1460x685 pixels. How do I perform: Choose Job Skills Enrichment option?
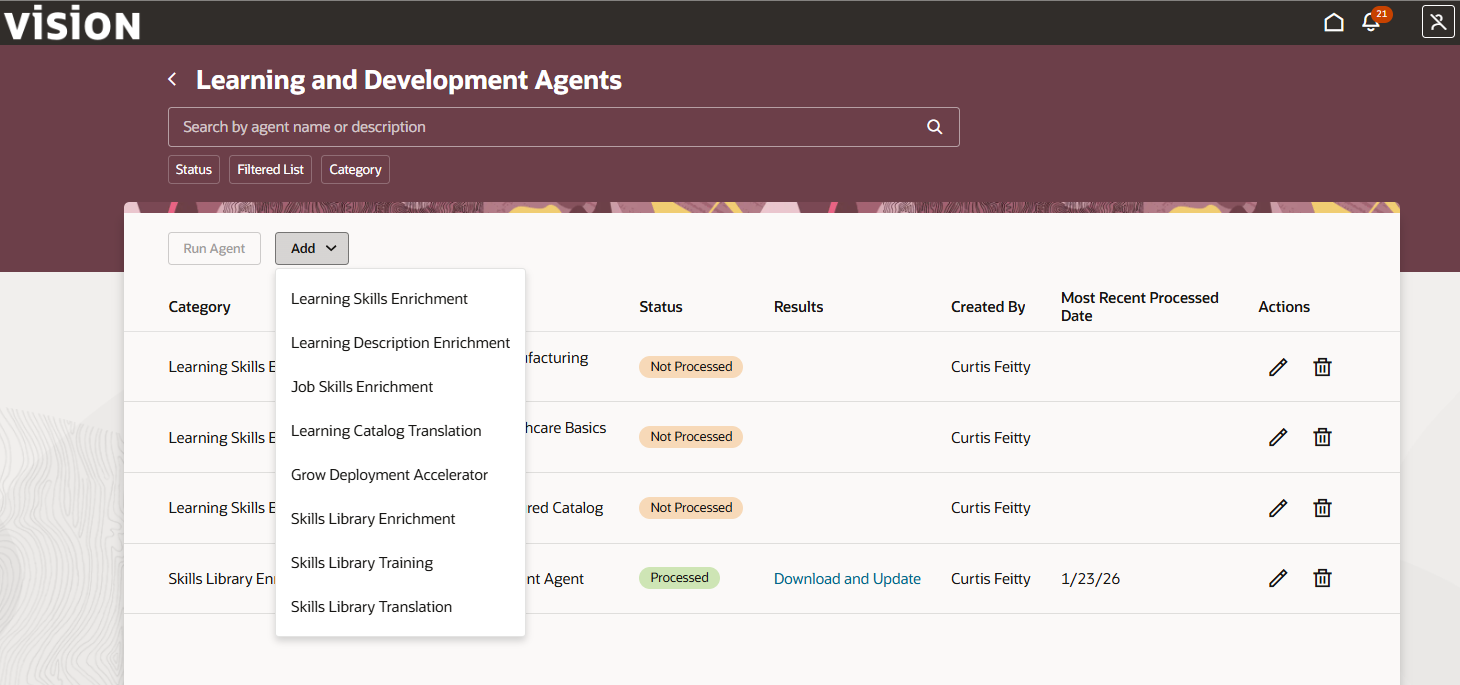click(x=400, y=387)
